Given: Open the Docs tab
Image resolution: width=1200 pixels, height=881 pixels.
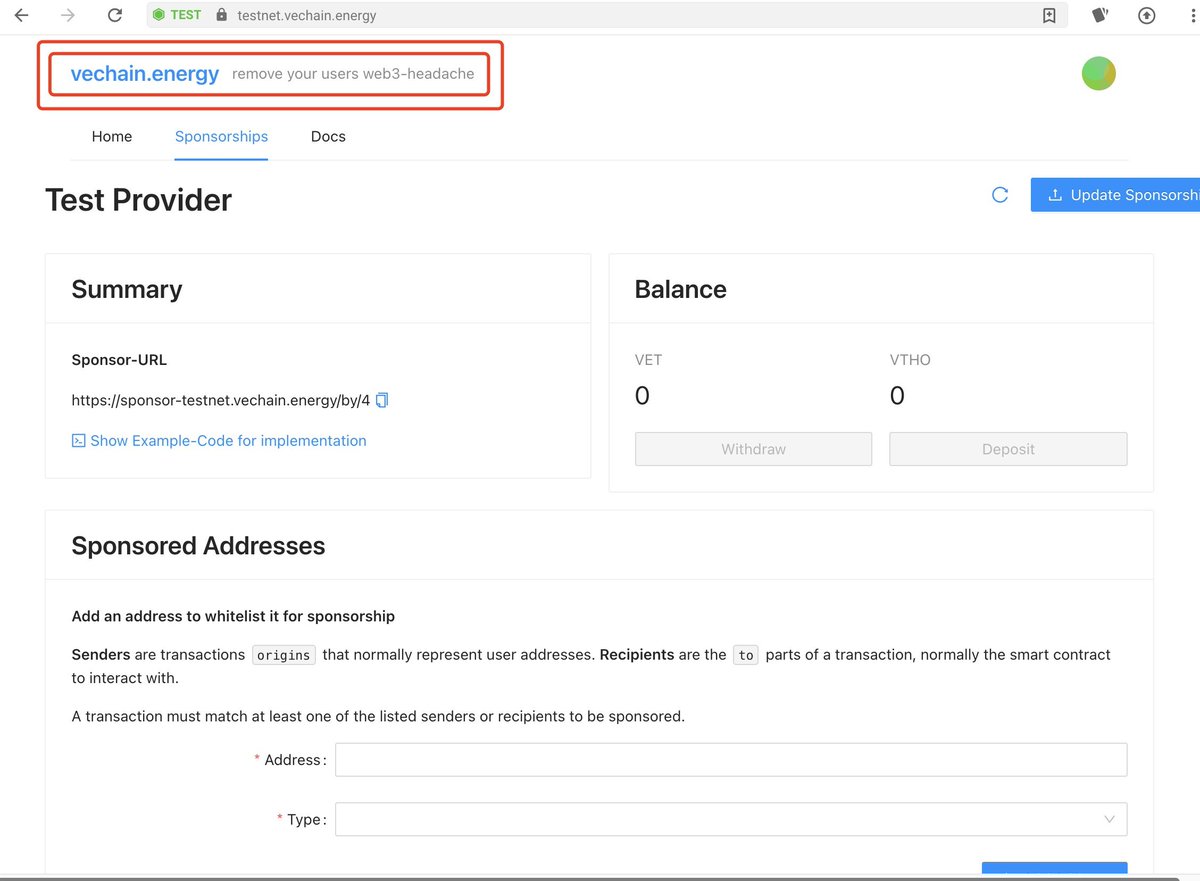Looking at the screenshot, I should 328,136.
